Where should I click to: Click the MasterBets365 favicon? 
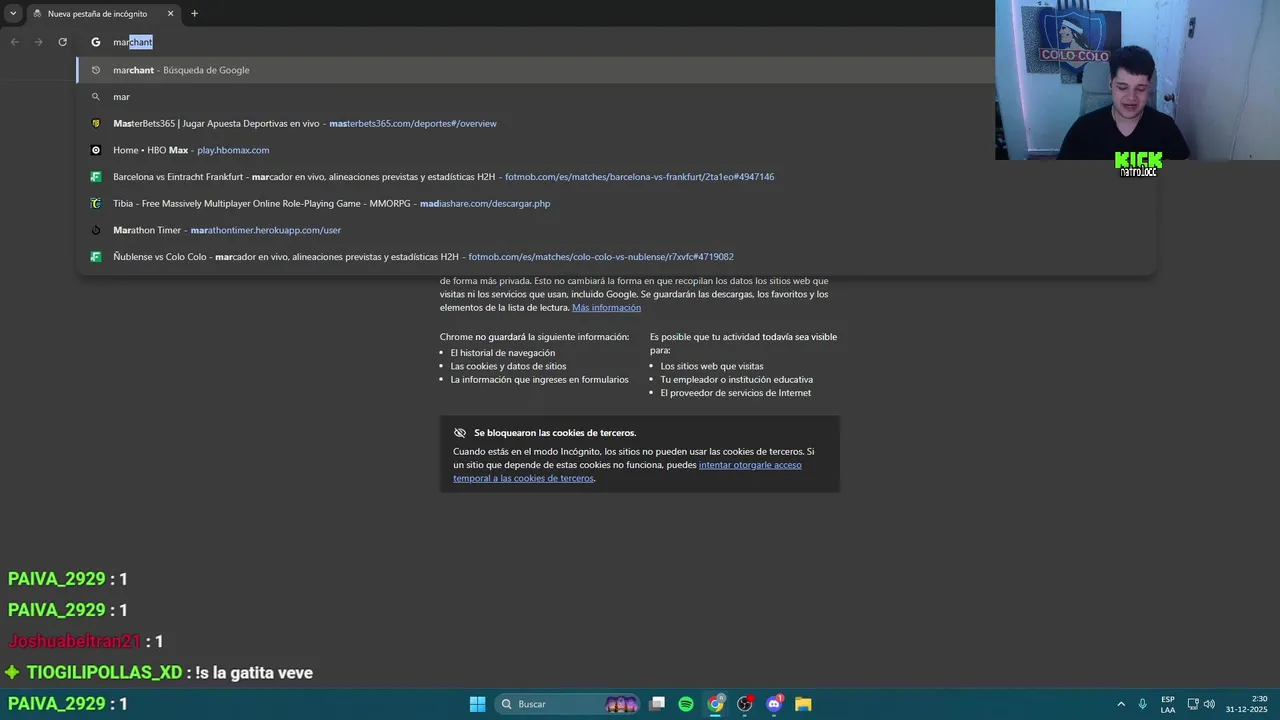(96, 123)
